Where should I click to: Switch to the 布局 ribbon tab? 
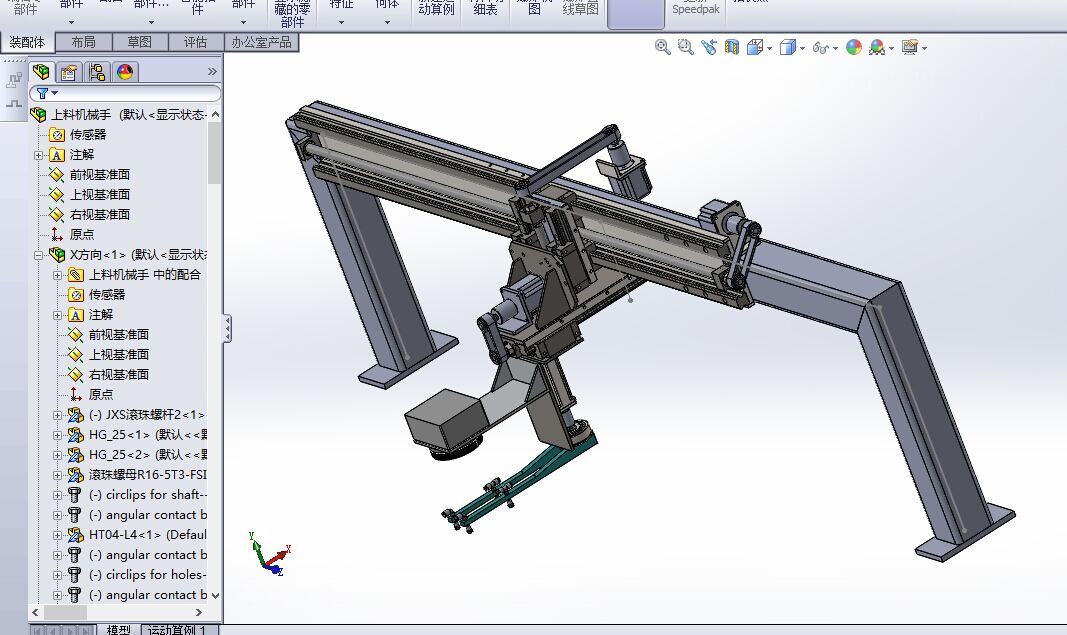84,42
